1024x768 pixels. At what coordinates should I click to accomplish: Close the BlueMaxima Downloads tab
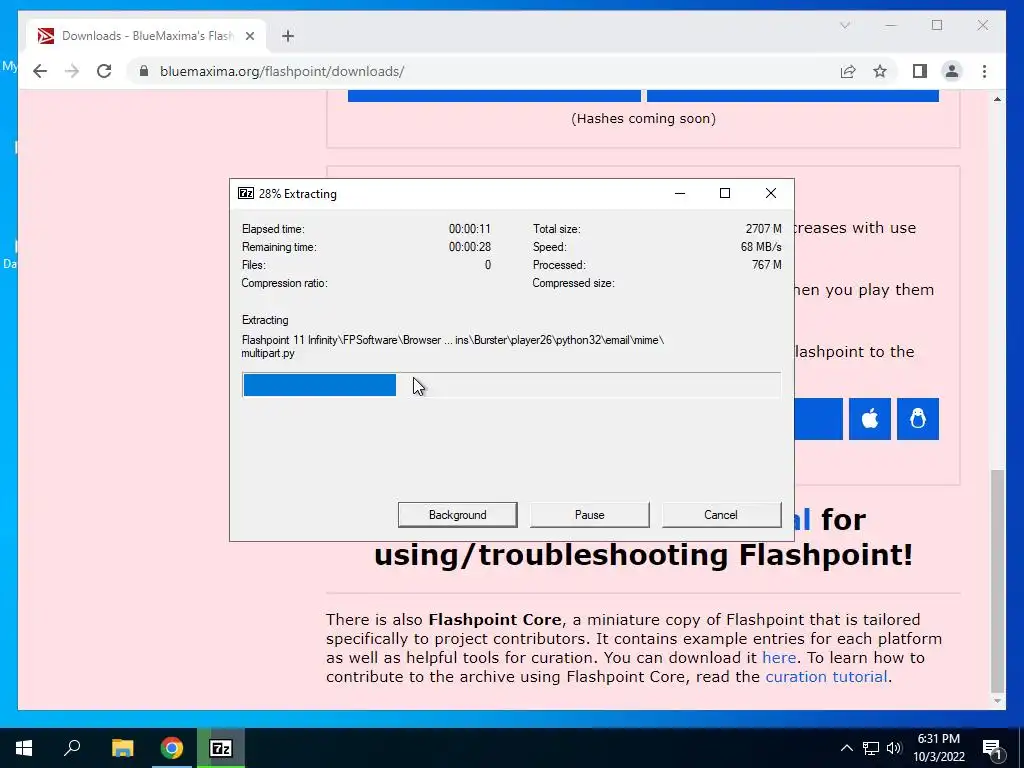[x=249, y=36]
